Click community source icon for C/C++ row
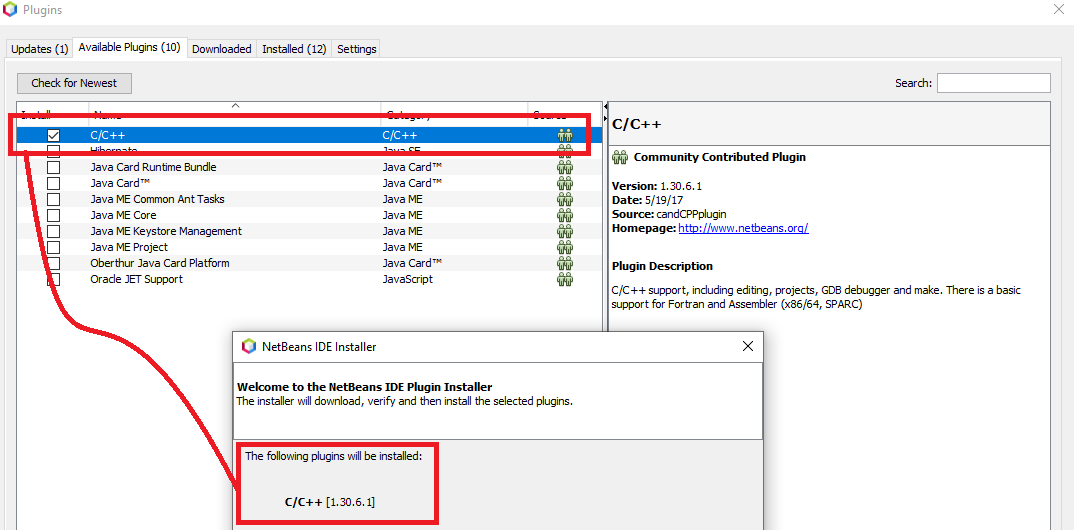 click(565, 136)
